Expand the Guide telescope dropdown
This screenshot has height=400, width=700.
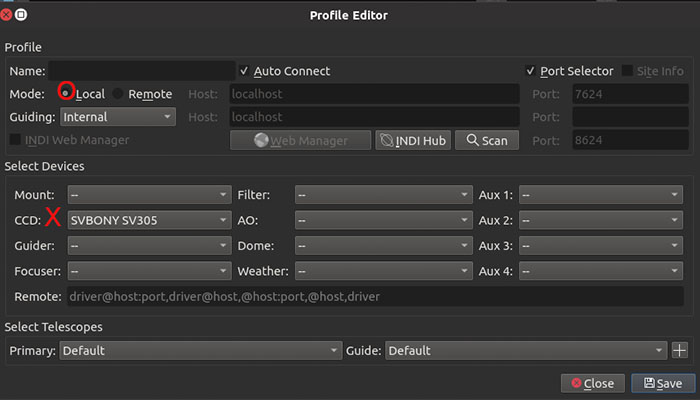525,351
